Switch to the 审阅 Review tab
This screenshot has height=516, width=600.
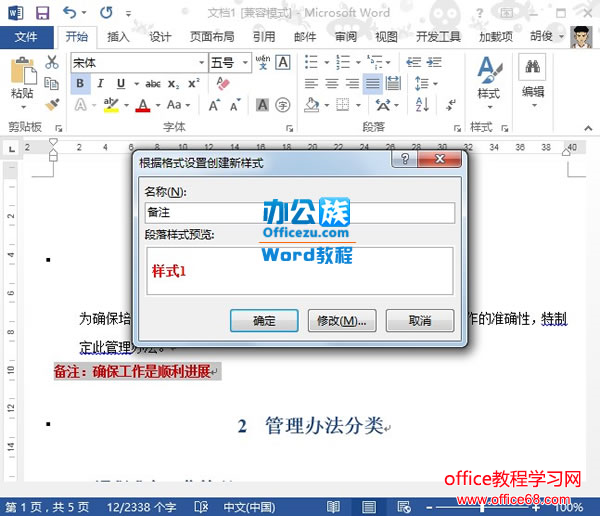346,37
